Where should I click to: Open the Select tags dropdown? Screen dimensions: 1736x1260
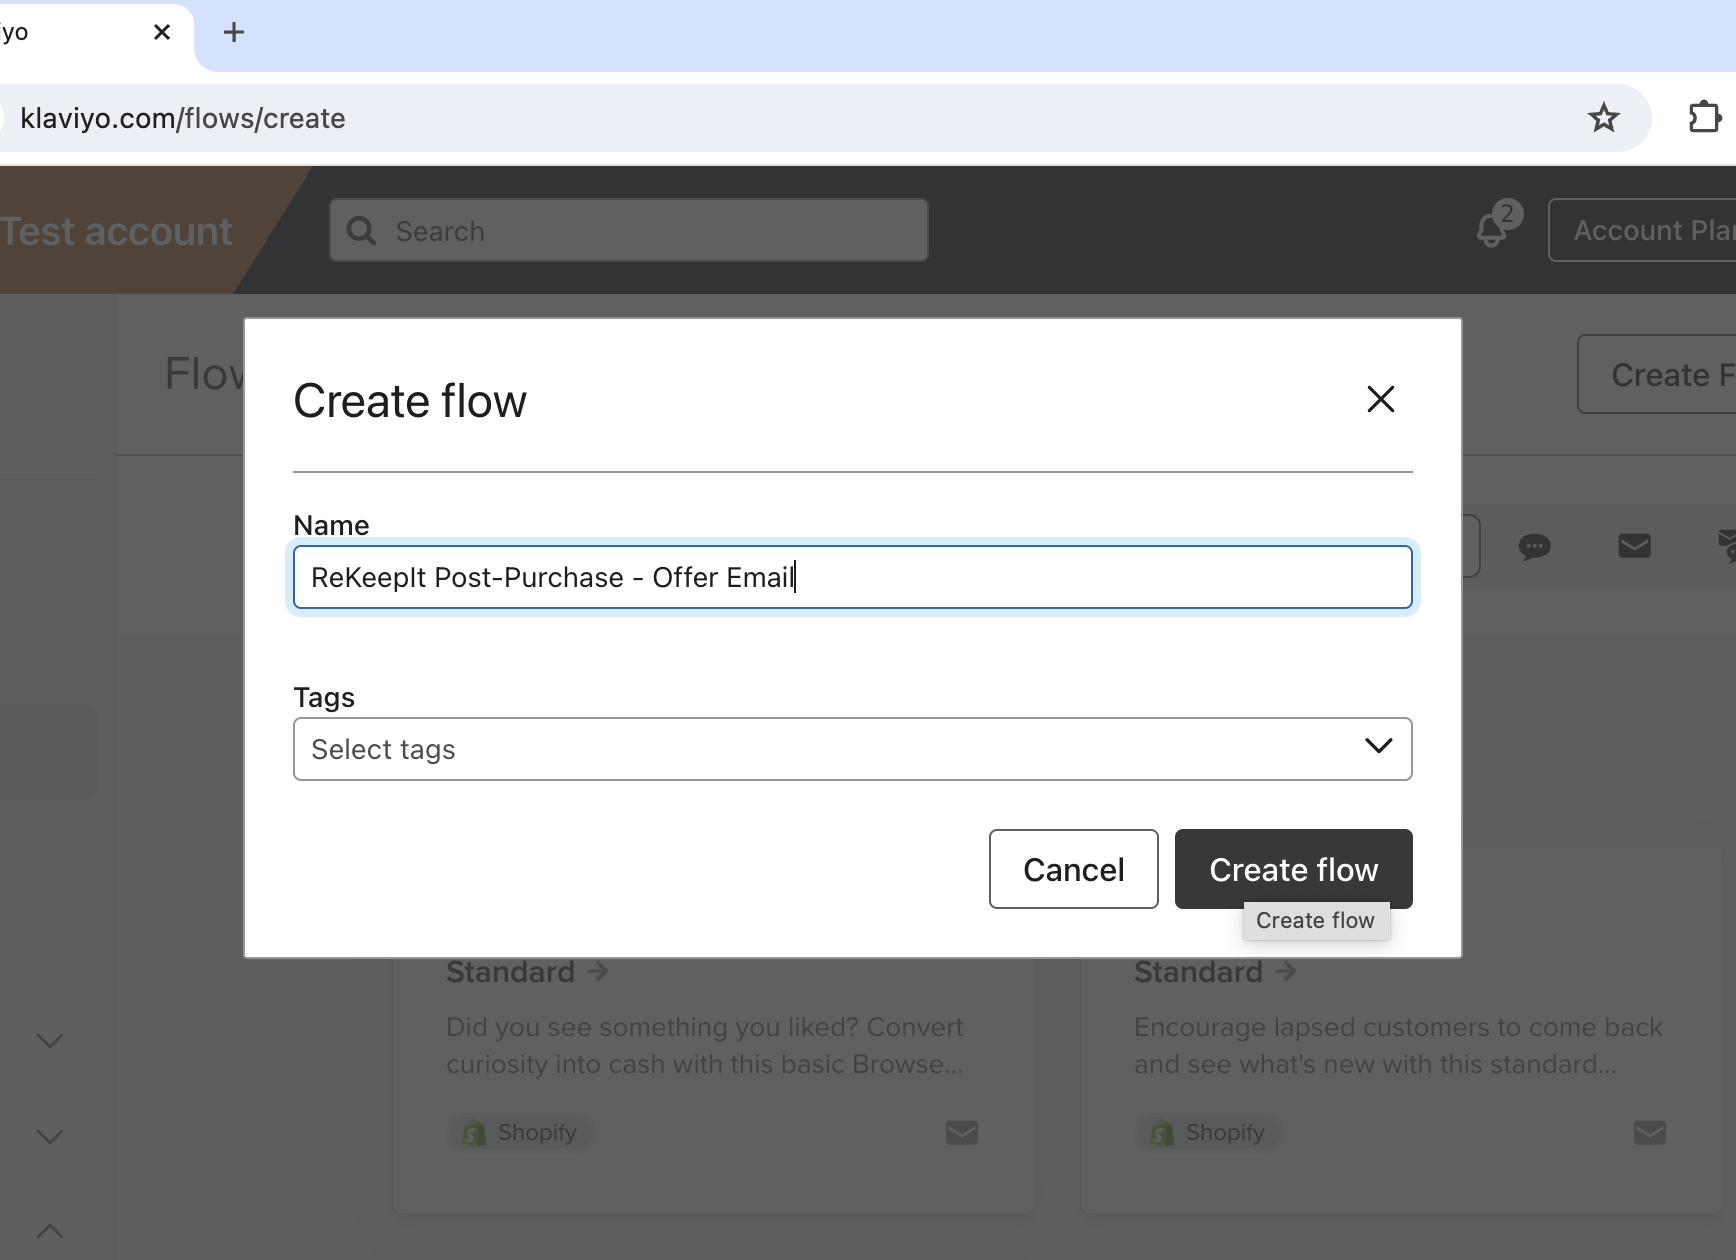point(852,749)
